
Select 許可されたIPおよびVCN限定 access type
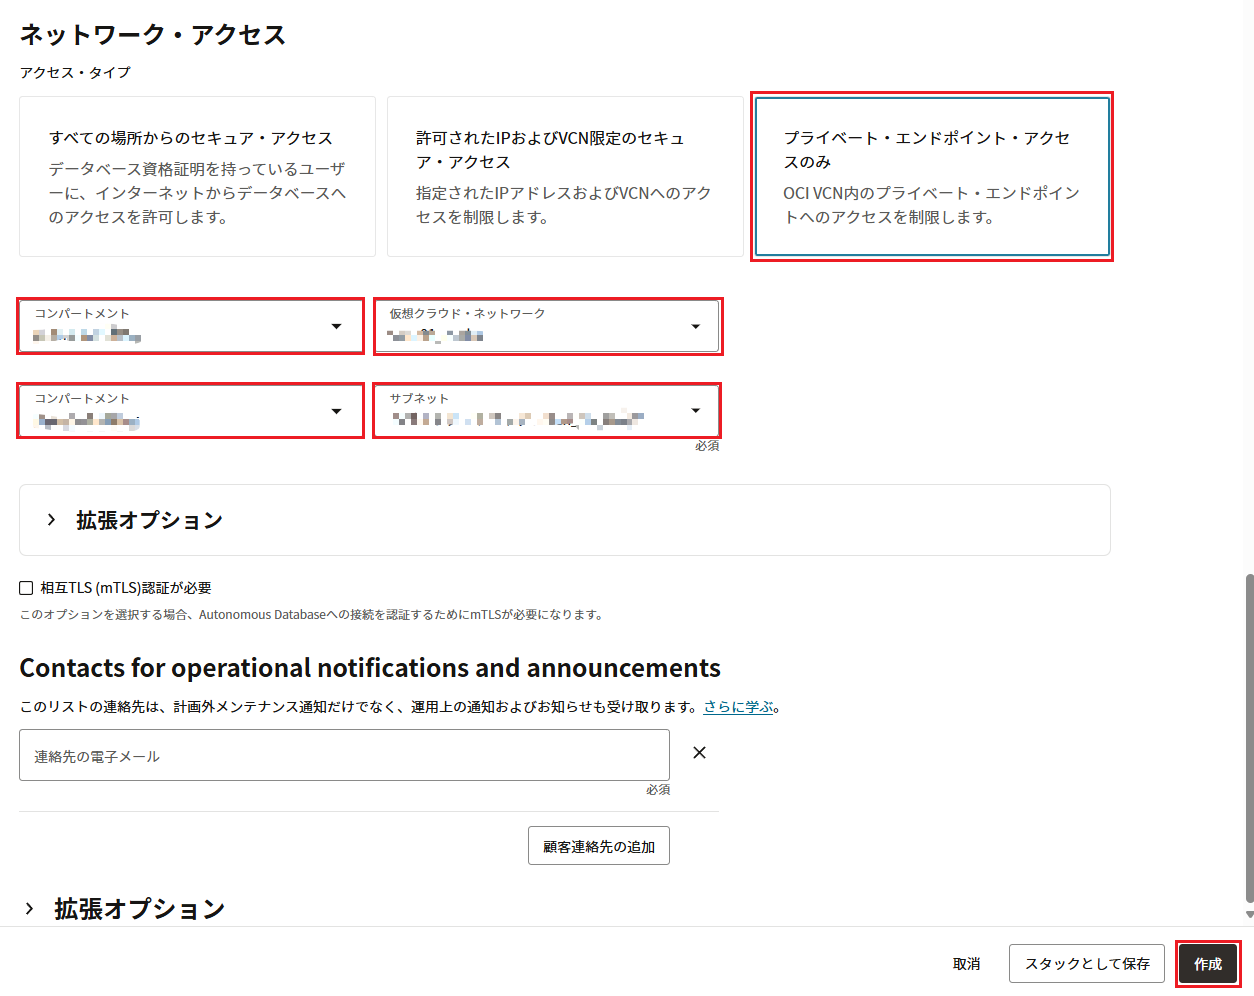pos(565,177)
